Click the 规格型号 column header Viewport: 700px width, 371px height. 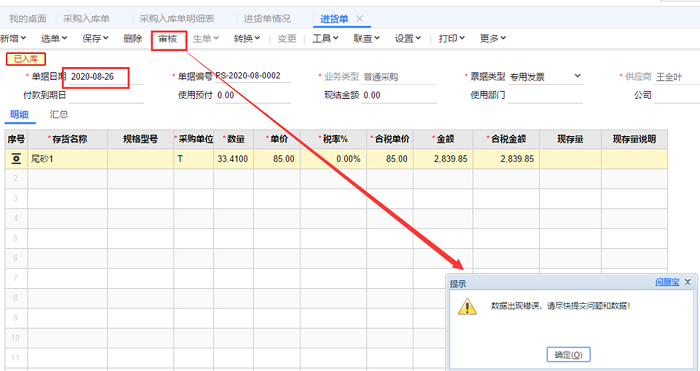(x=140, y=139)
